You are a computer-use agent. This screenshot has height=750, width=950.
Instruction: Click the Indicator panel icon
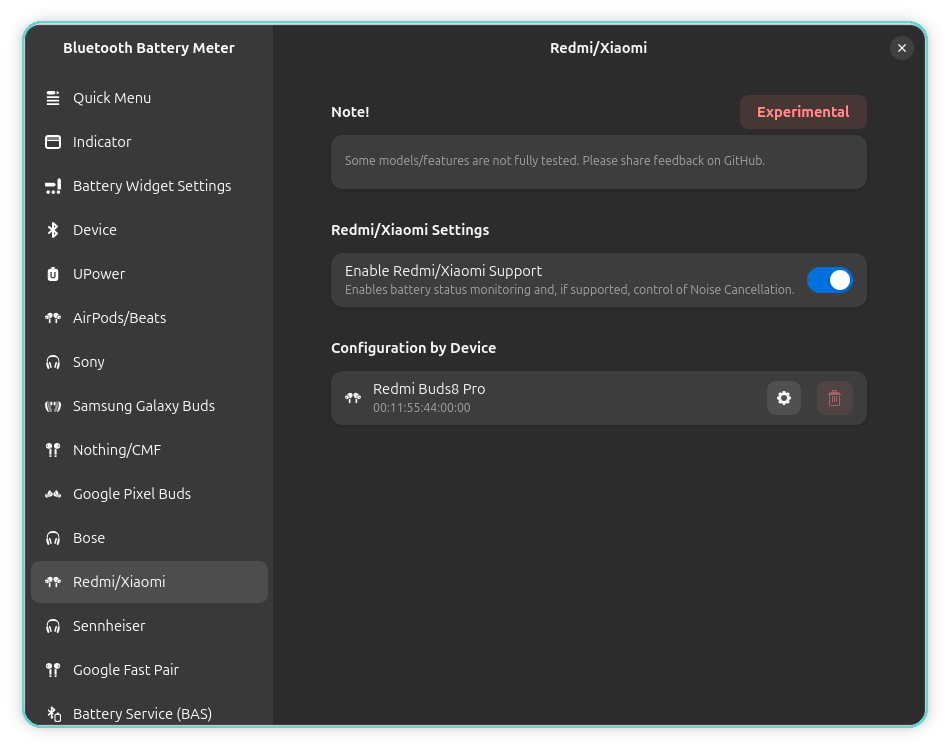(53, 142)
